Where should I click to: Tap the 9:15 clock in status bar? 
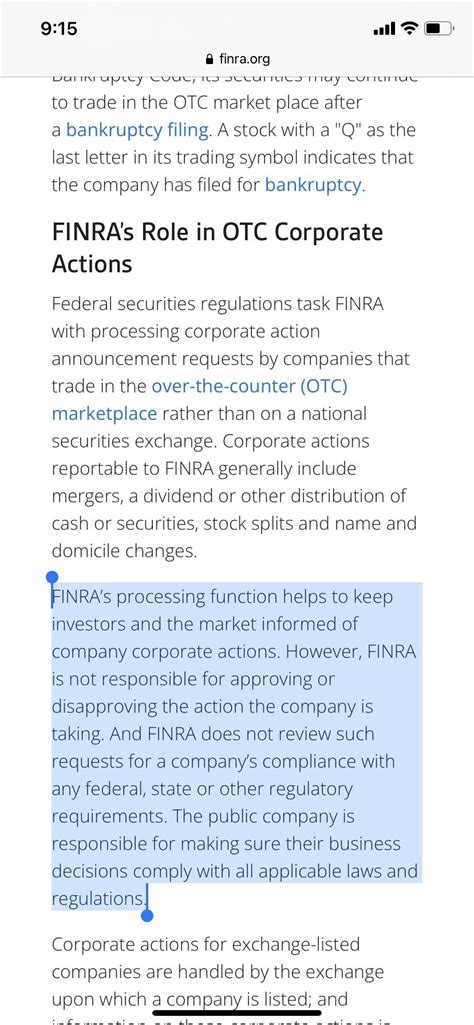(59, 28)
